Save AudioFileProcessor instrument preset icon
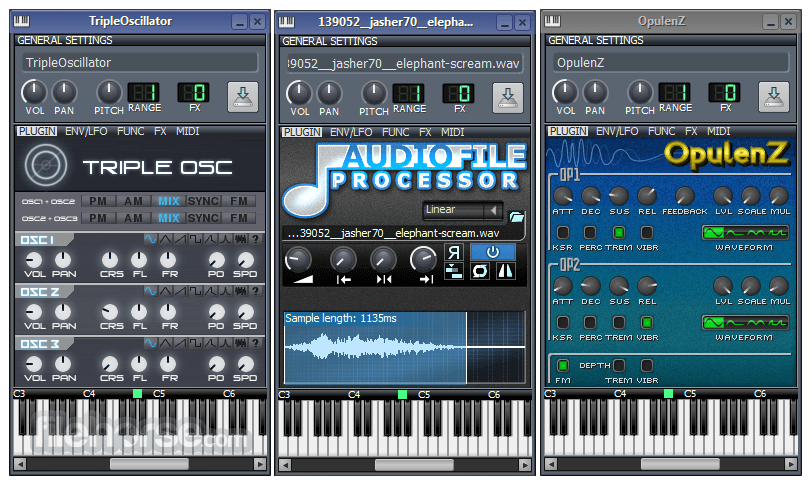 pos(507,98)
